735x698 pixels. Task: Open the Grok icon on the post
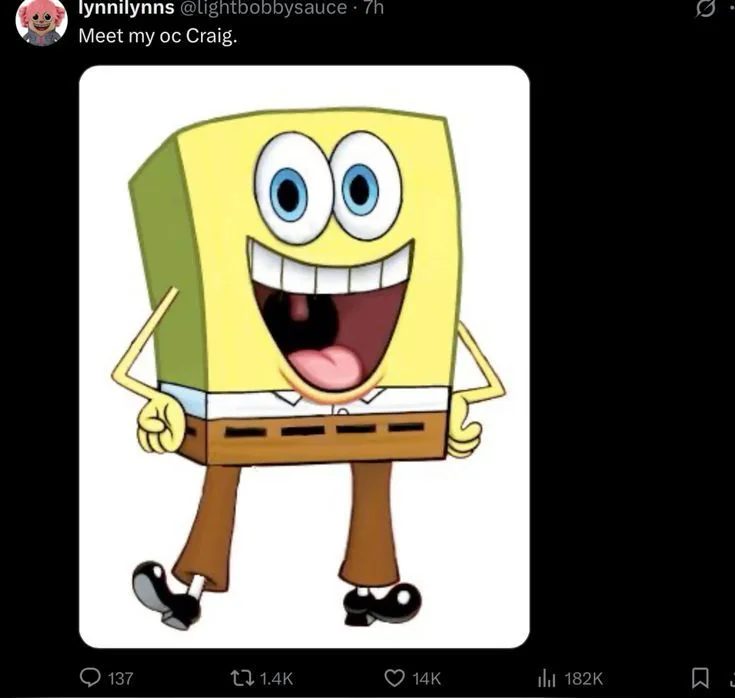(705, 9)
